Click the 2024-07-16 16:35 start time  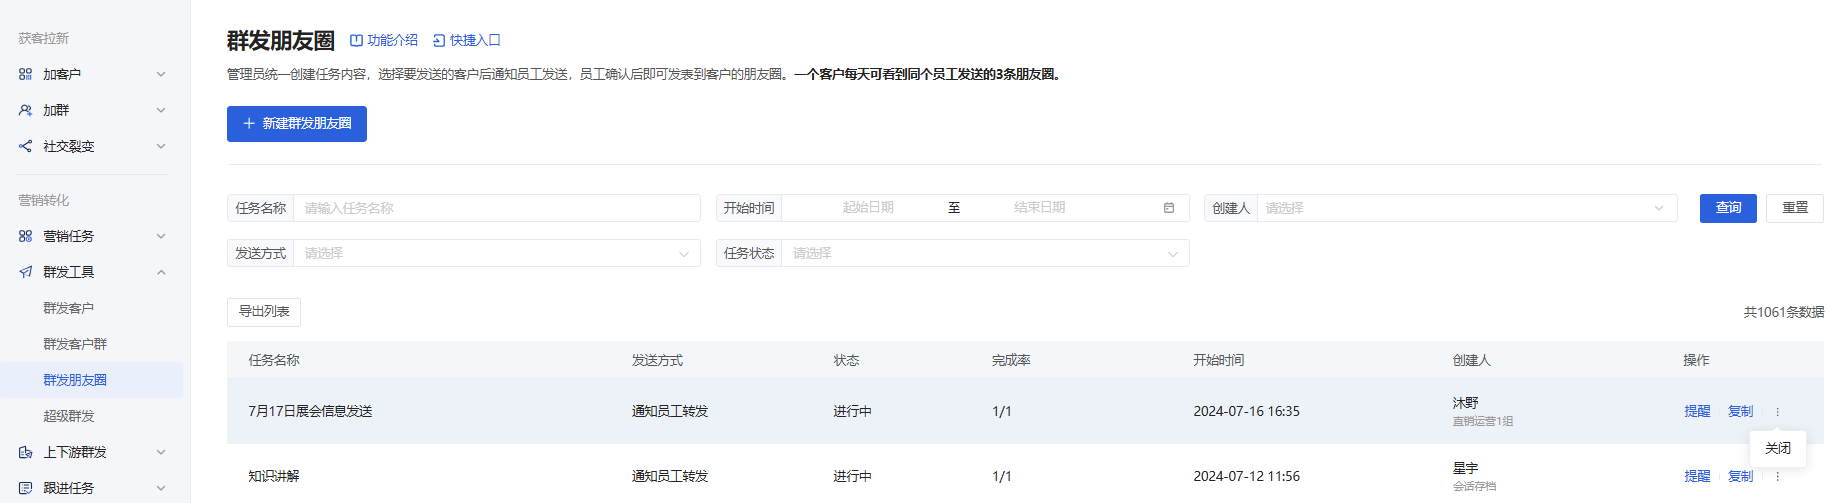1246,412
